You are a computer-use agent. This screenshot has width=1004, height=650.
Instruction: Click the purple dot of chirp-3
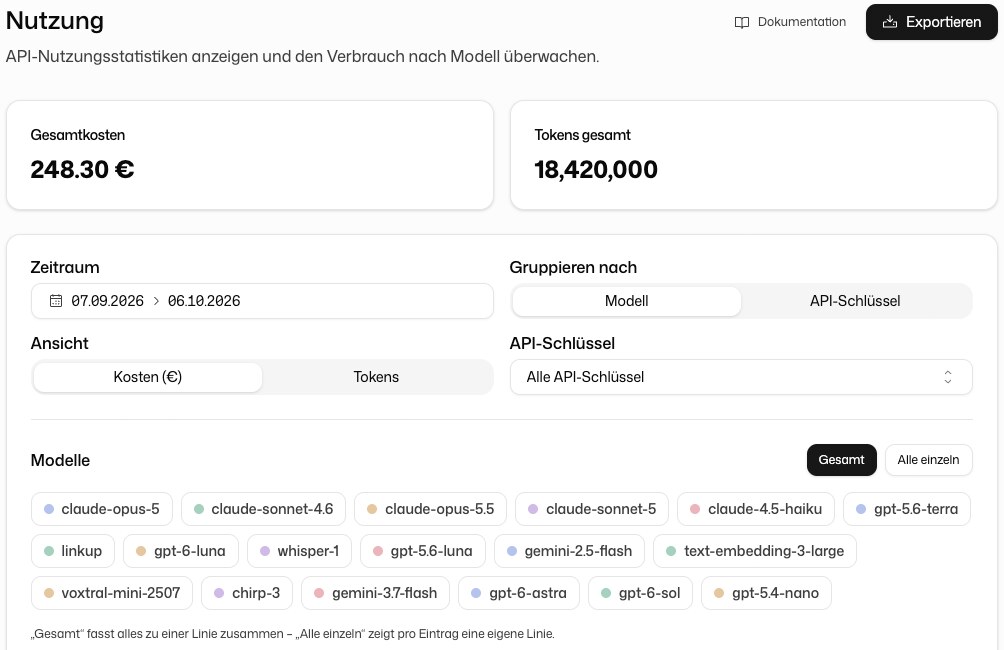[x=219, y=593]
